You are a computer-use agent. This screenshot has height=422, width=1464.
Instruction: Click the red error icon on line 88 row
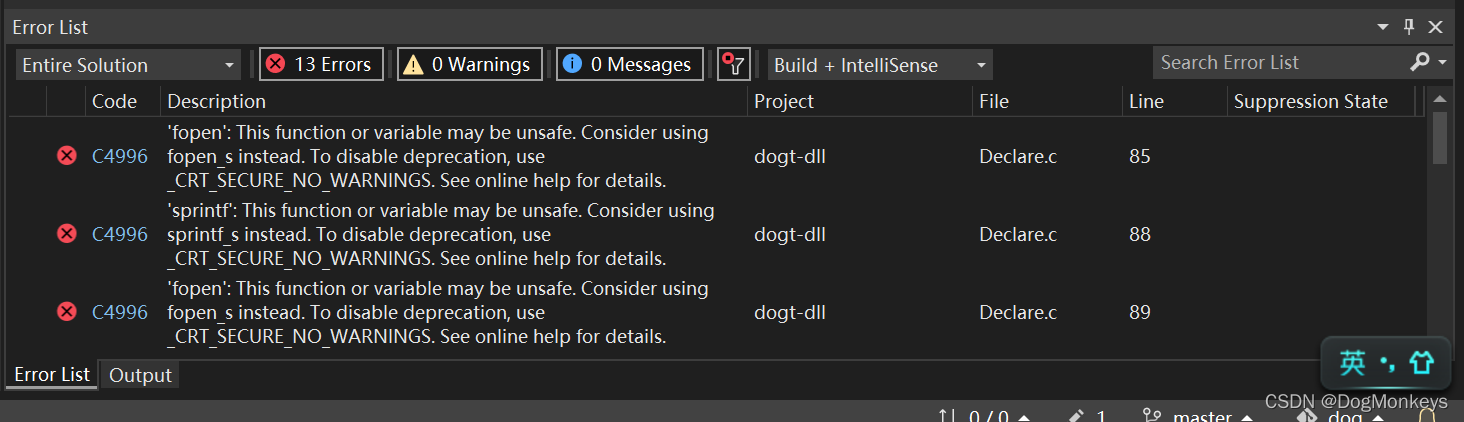pos(67,234)
